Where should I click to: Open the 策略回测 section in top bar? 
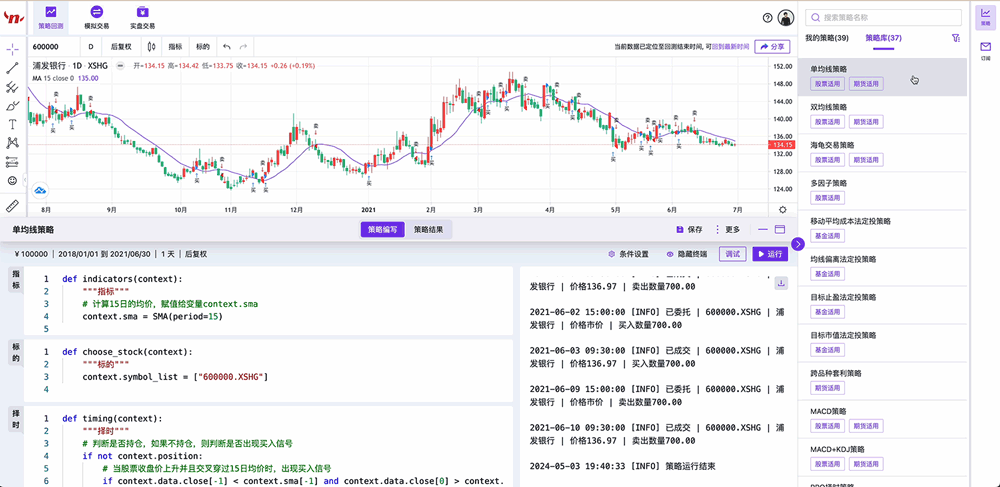coord(50,17)
